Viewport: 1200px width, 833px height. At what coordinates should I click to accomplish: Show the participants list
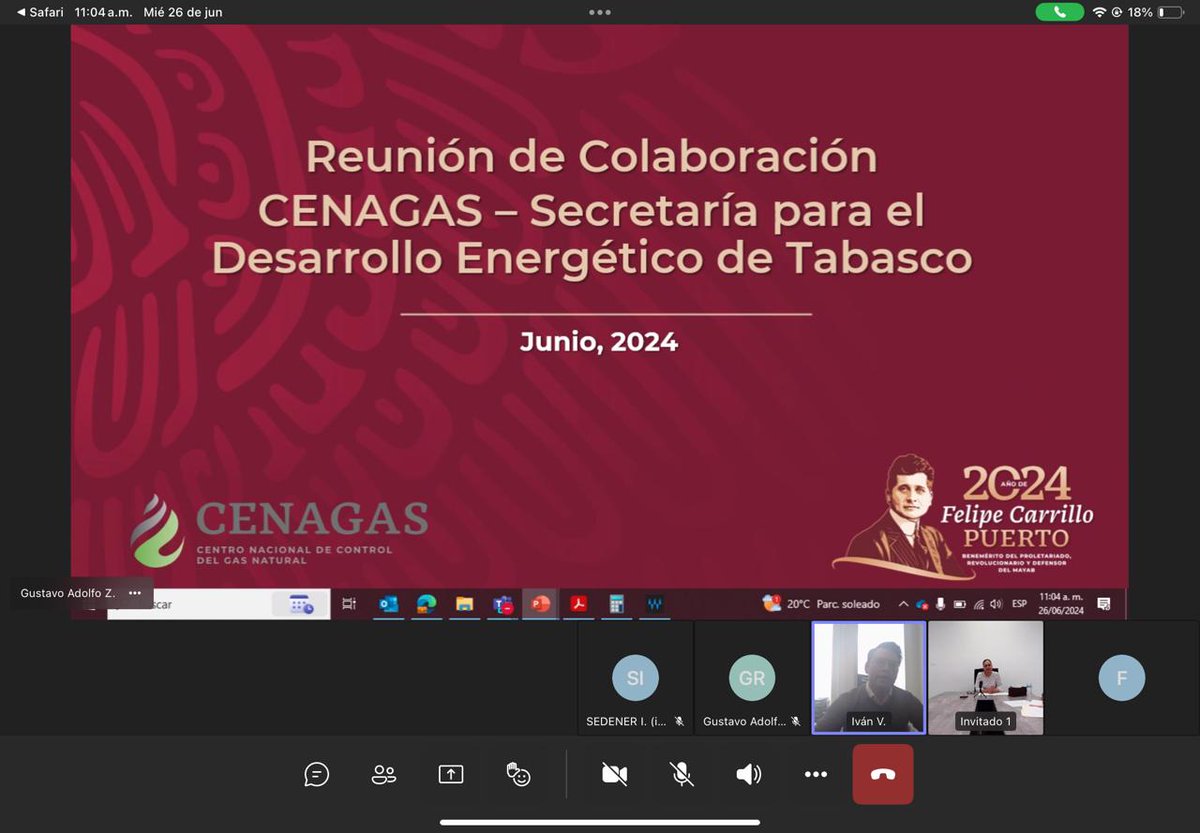(384, 774)
